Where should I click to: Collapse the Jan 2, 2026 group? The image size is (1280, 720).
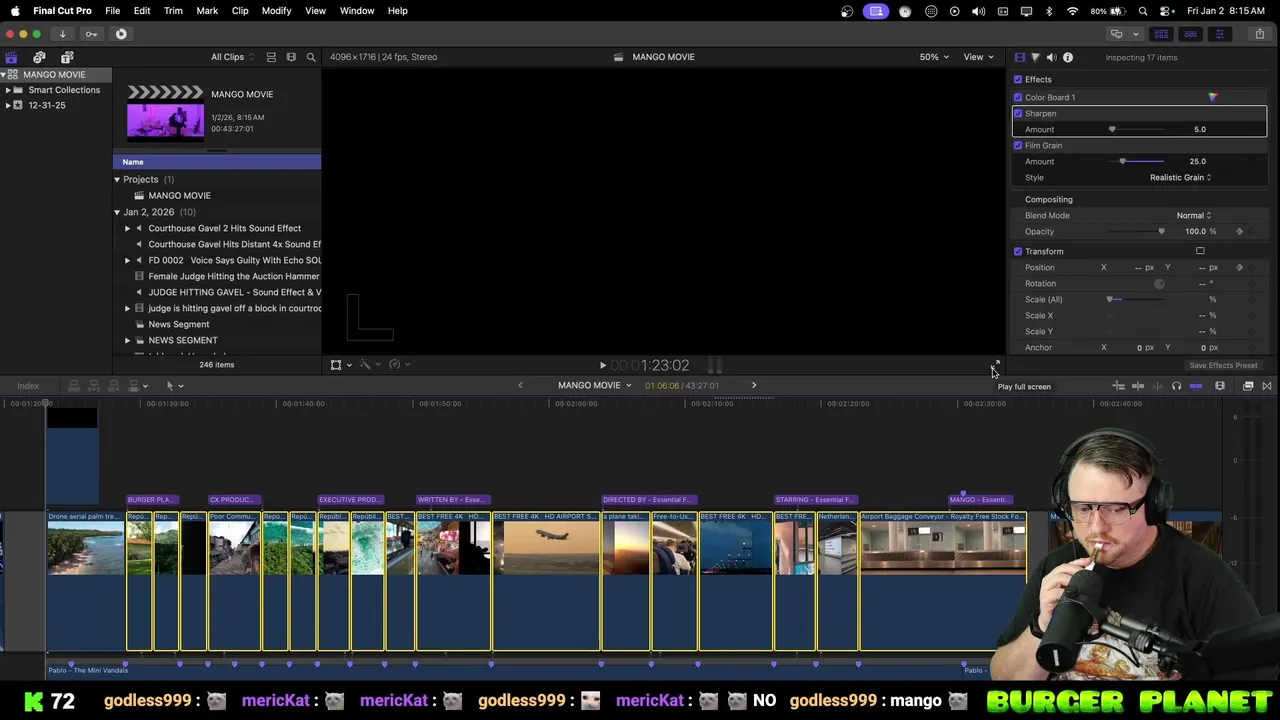pyautogui.click(x=117, y=212)
